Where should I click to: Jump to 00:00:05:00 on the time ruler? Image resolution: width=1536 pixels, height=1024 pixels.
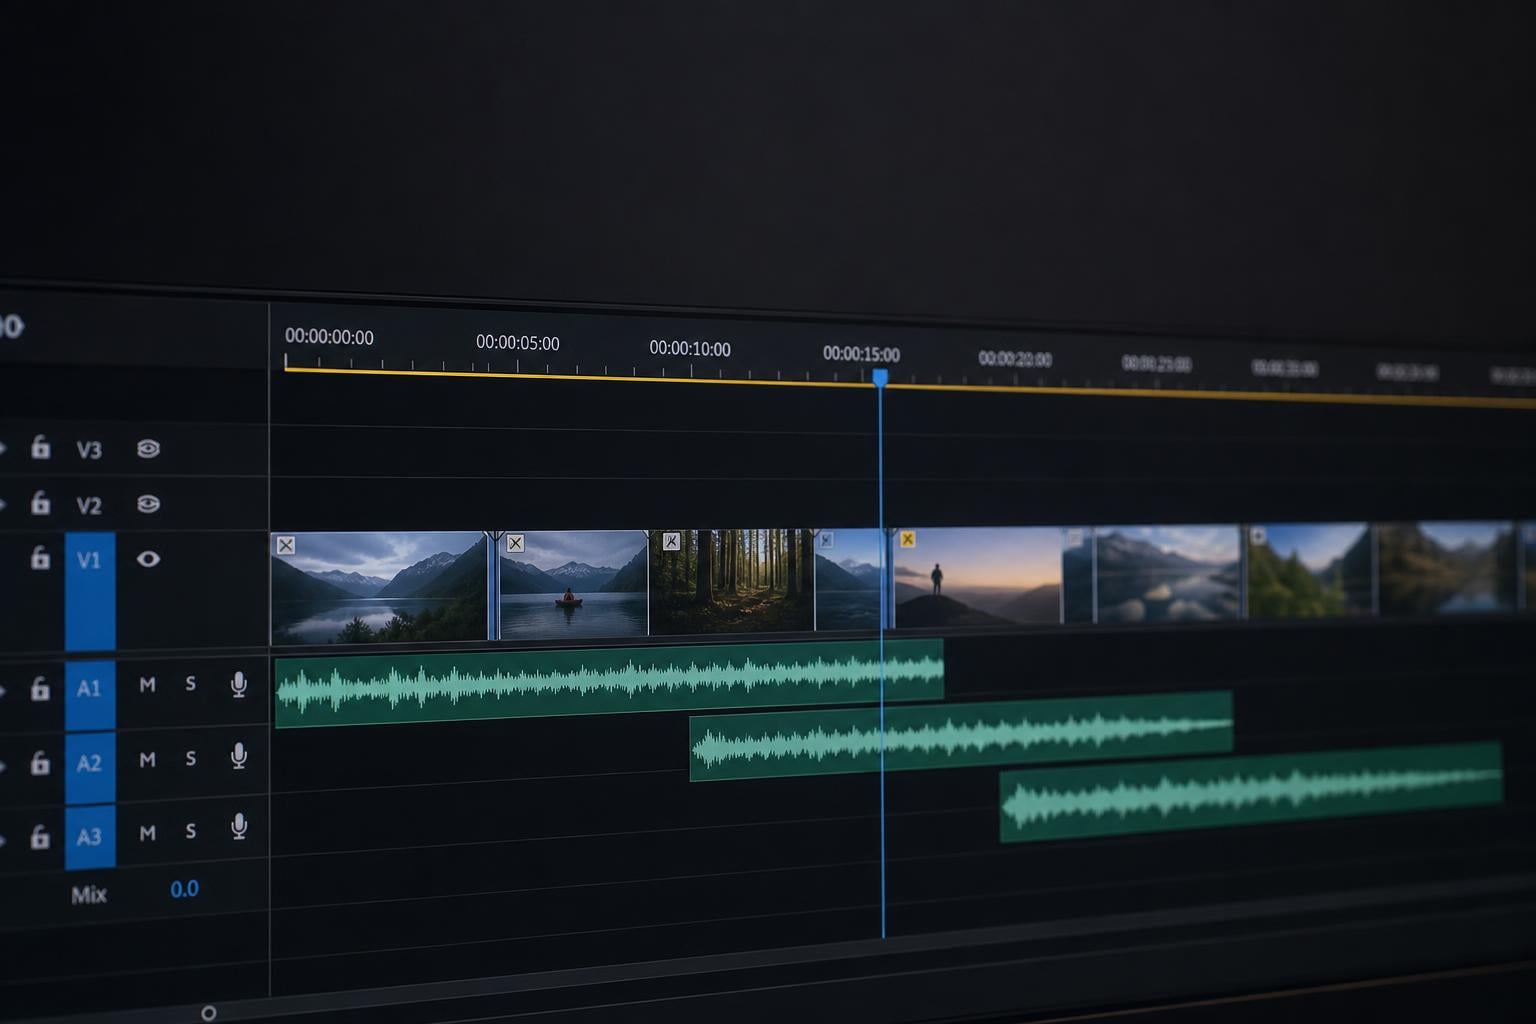(x=518, y=342)
